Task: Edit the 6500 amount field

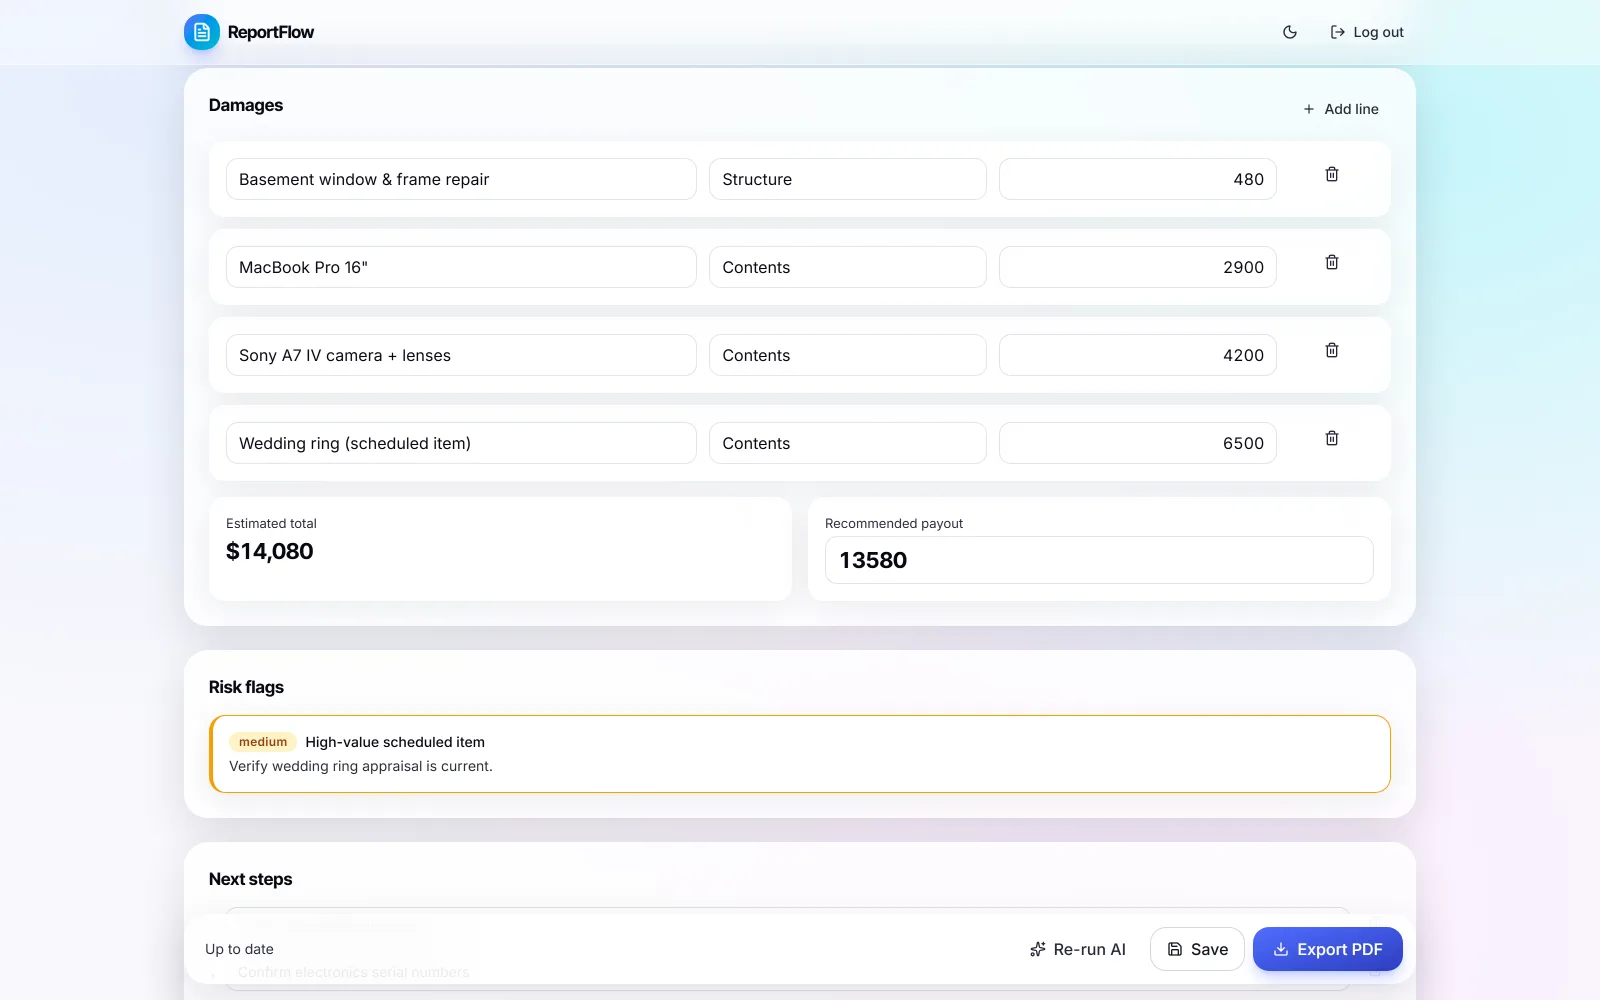Action: [1138, 443]
